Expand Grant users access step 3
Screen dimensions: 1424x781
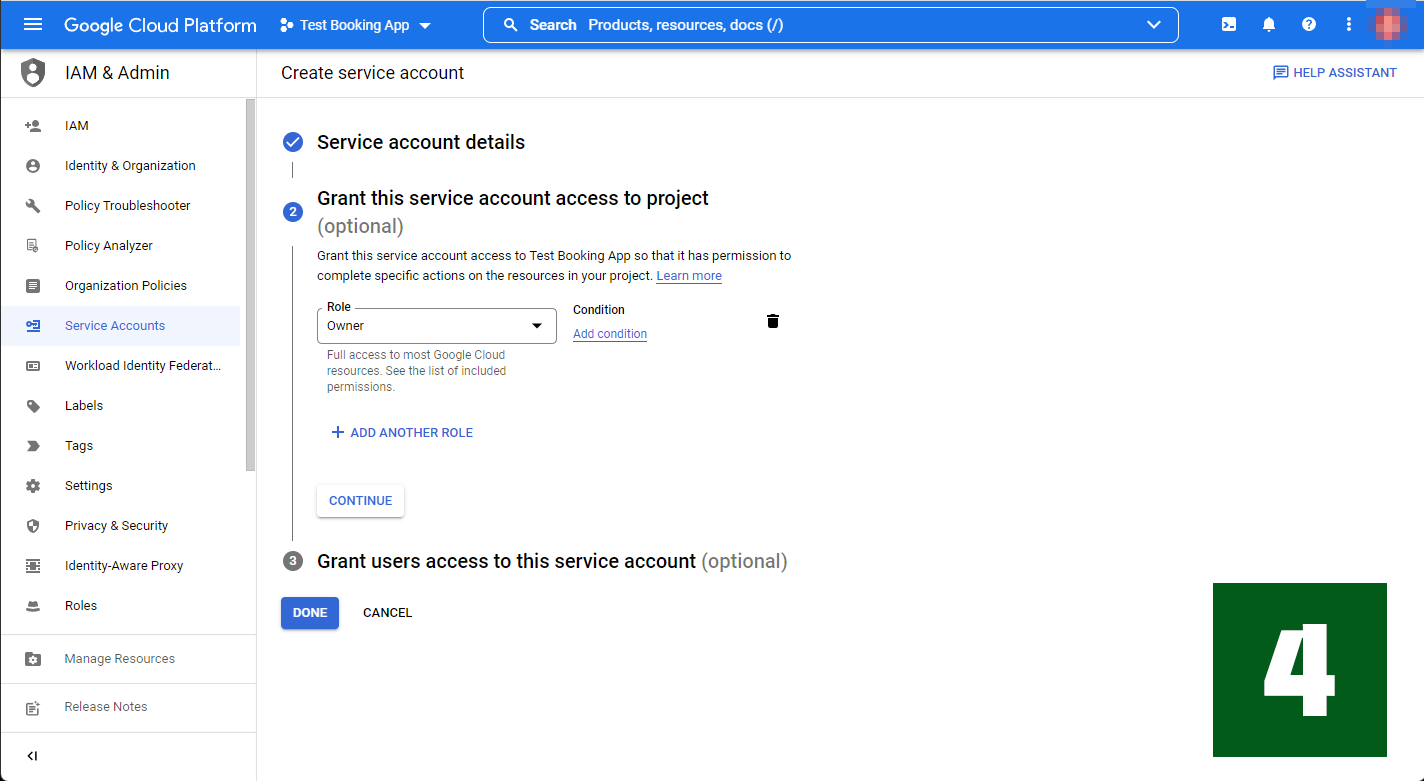click(x=552, y=561)
